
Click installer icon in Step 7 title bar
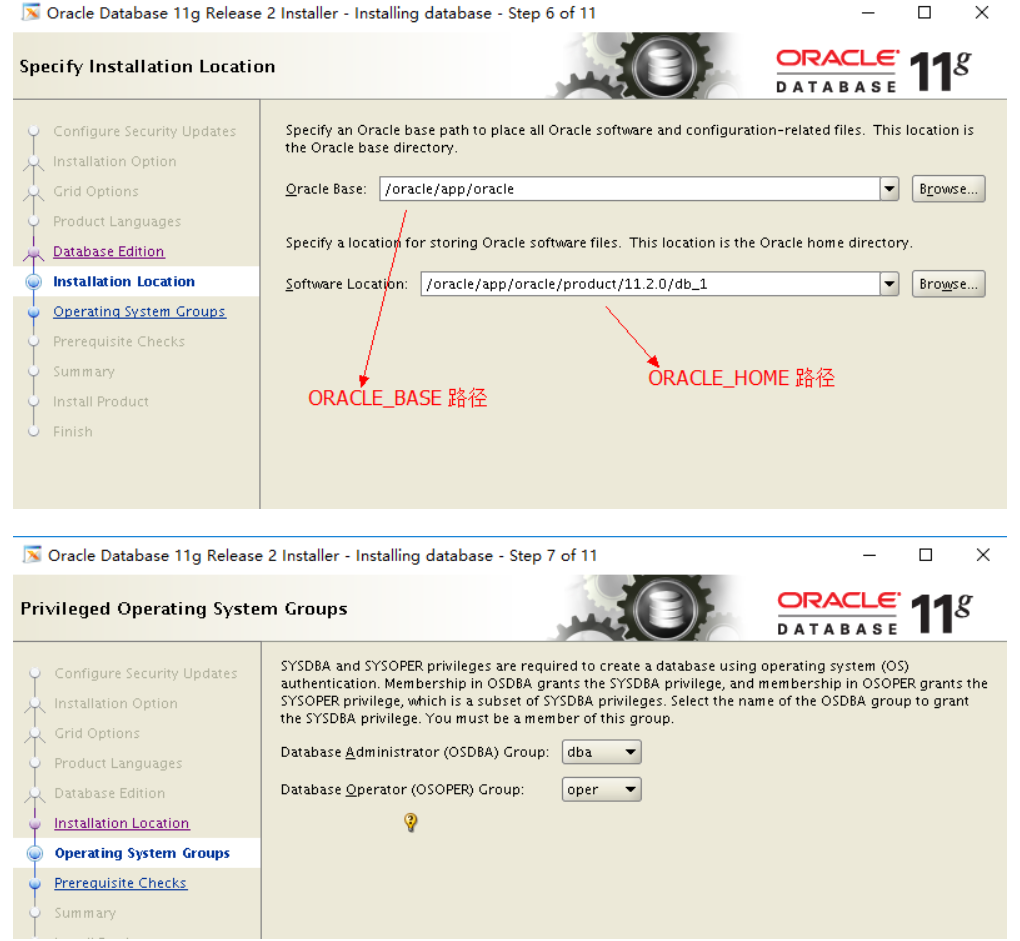tap(33, 555)
